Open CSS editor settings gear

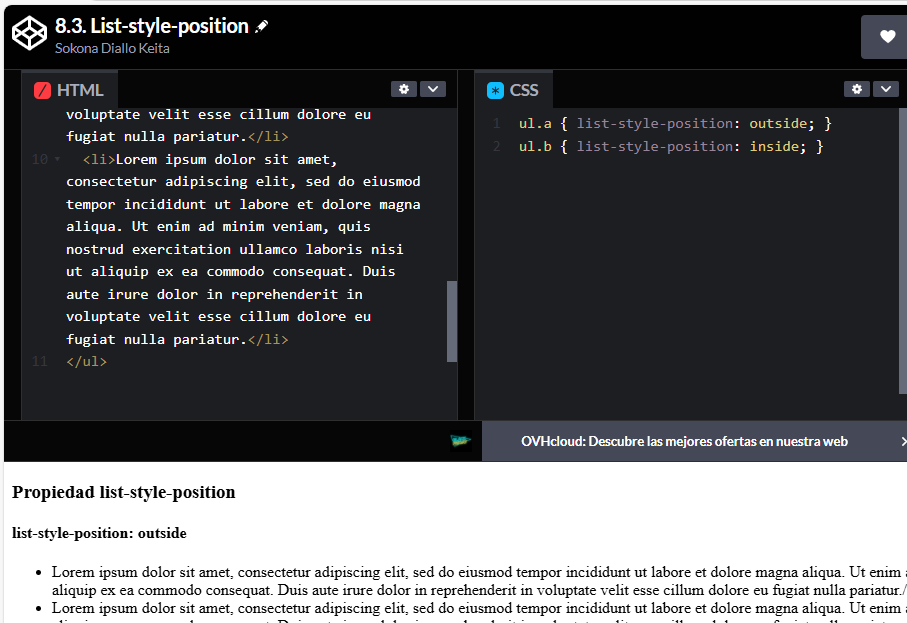point(857,89)
